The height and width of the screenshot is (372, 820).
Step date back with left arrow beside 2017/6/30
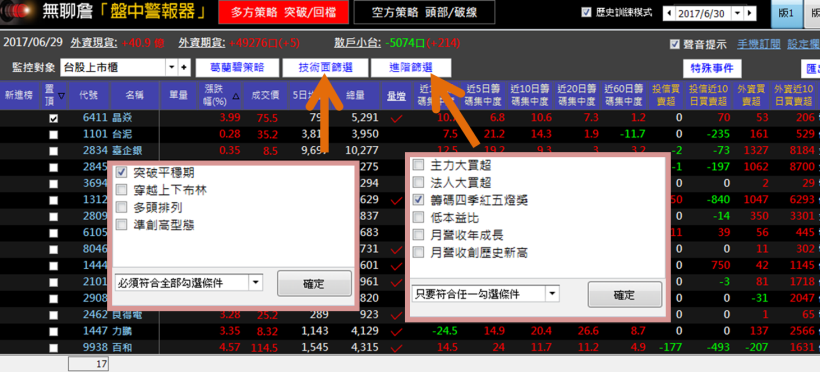[x=669, y=13]
